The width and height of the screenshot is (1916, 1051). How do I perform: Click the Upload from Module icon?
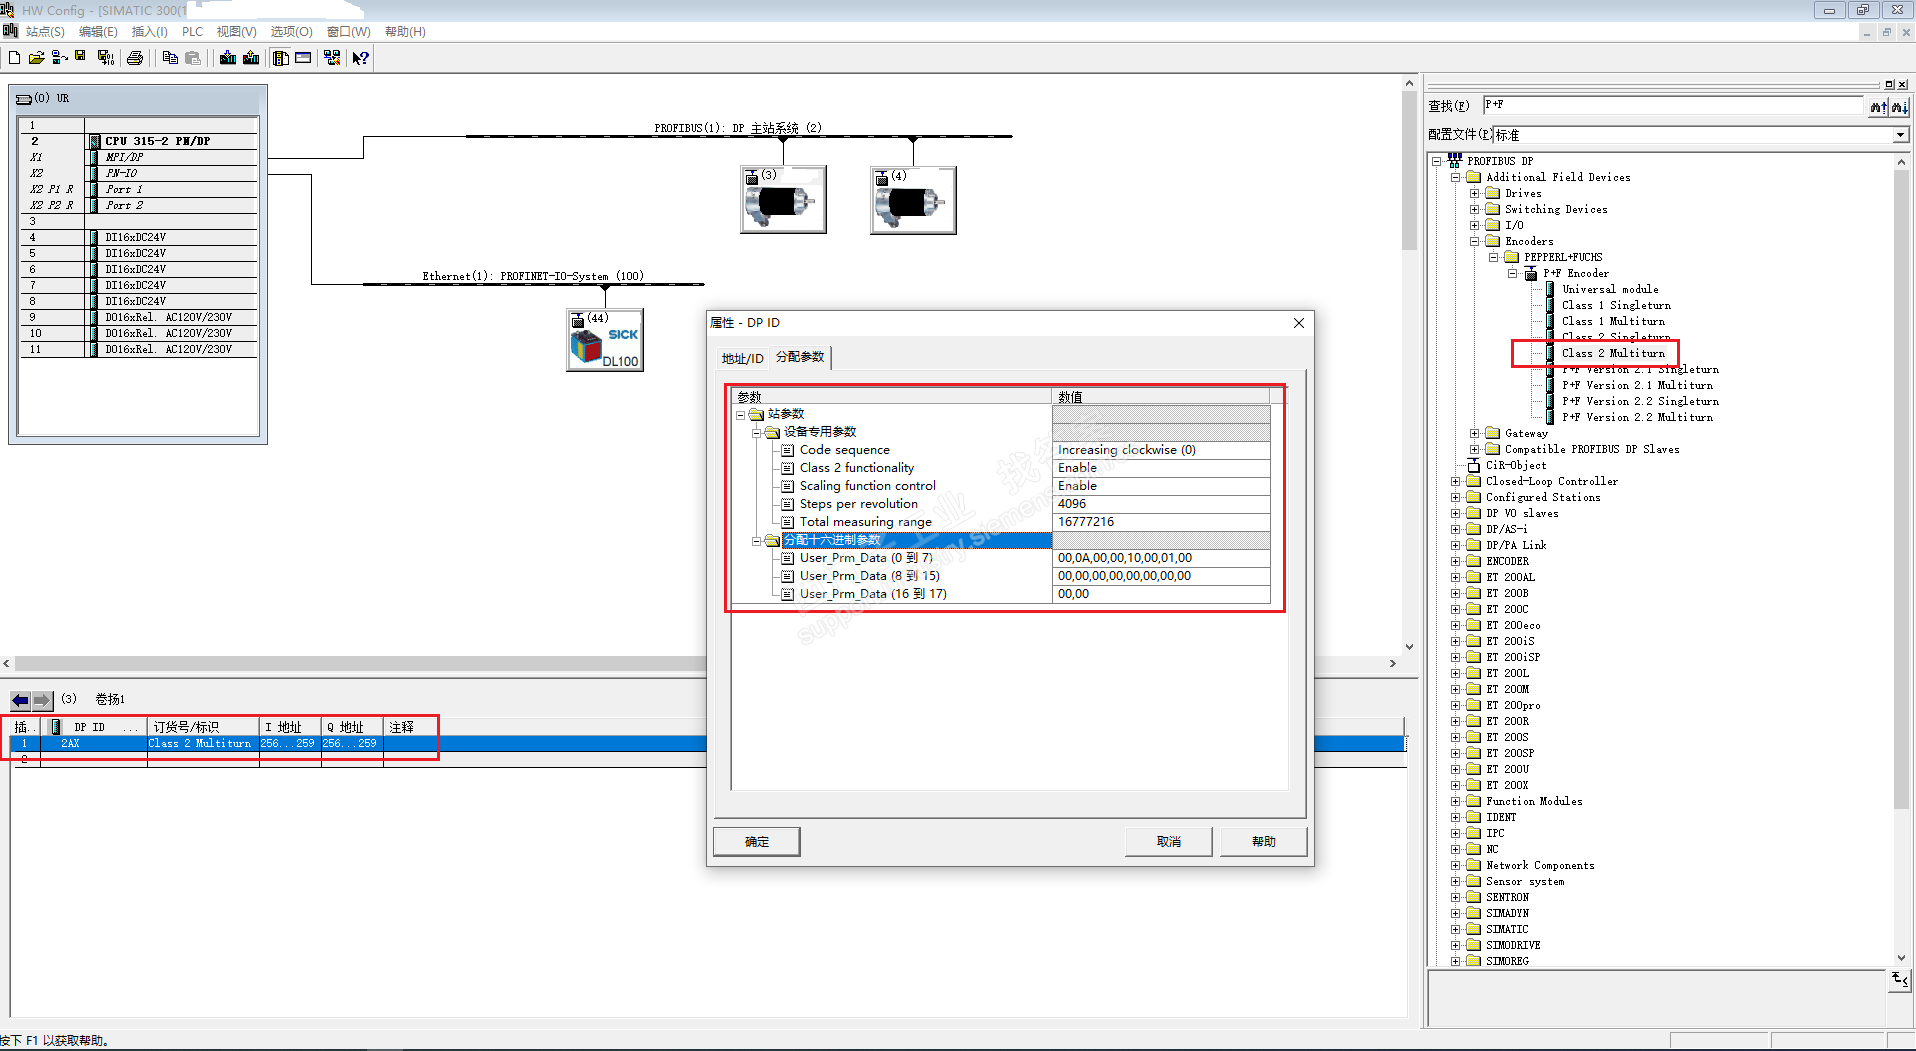pyautogui.click(x=251, y=58)
